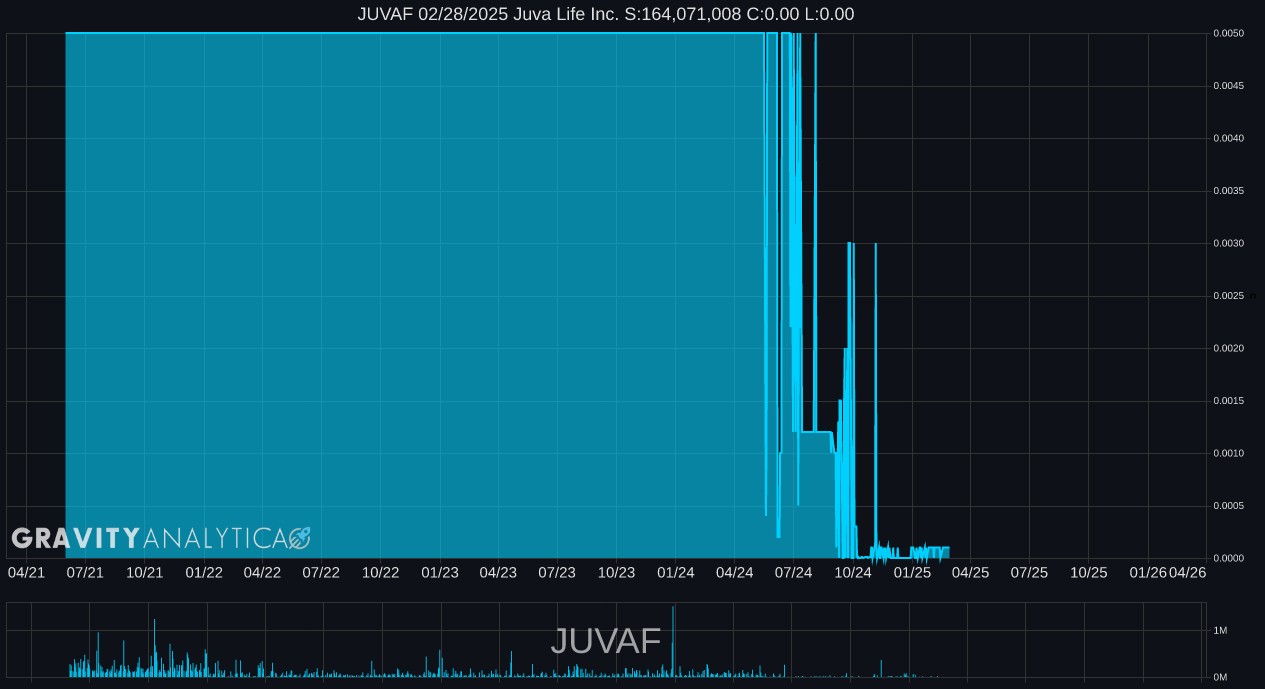The image size is (1265, 689).
Task: Select the 0.0040 price axis value
Action: click(x=1229, y=138)
